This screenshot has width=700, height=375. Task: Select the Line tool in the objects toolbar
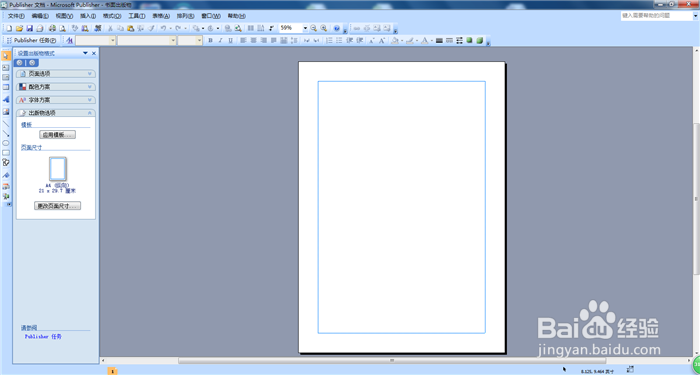tap(6, 123)
